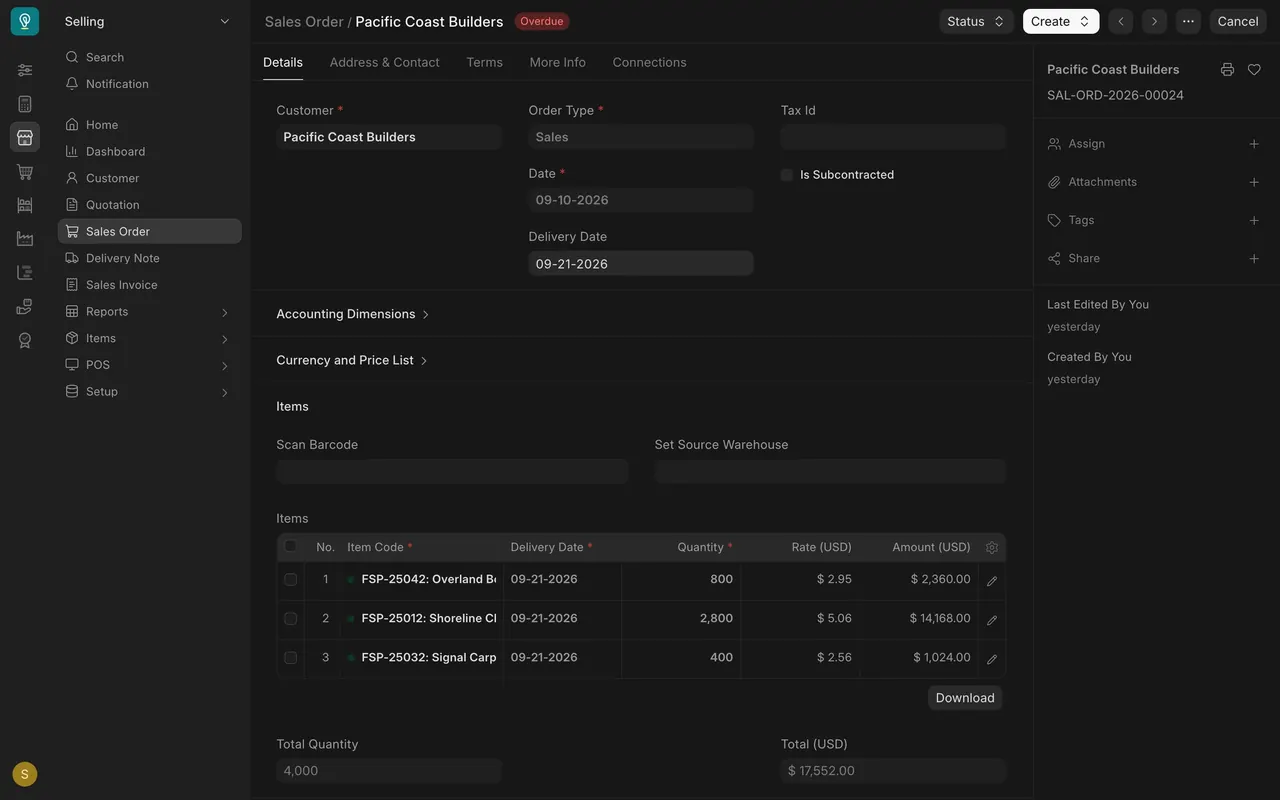Open the Status dropdown
This screenshot has width=1280, height=800.
pyautogui.click(x=976, y=21)
